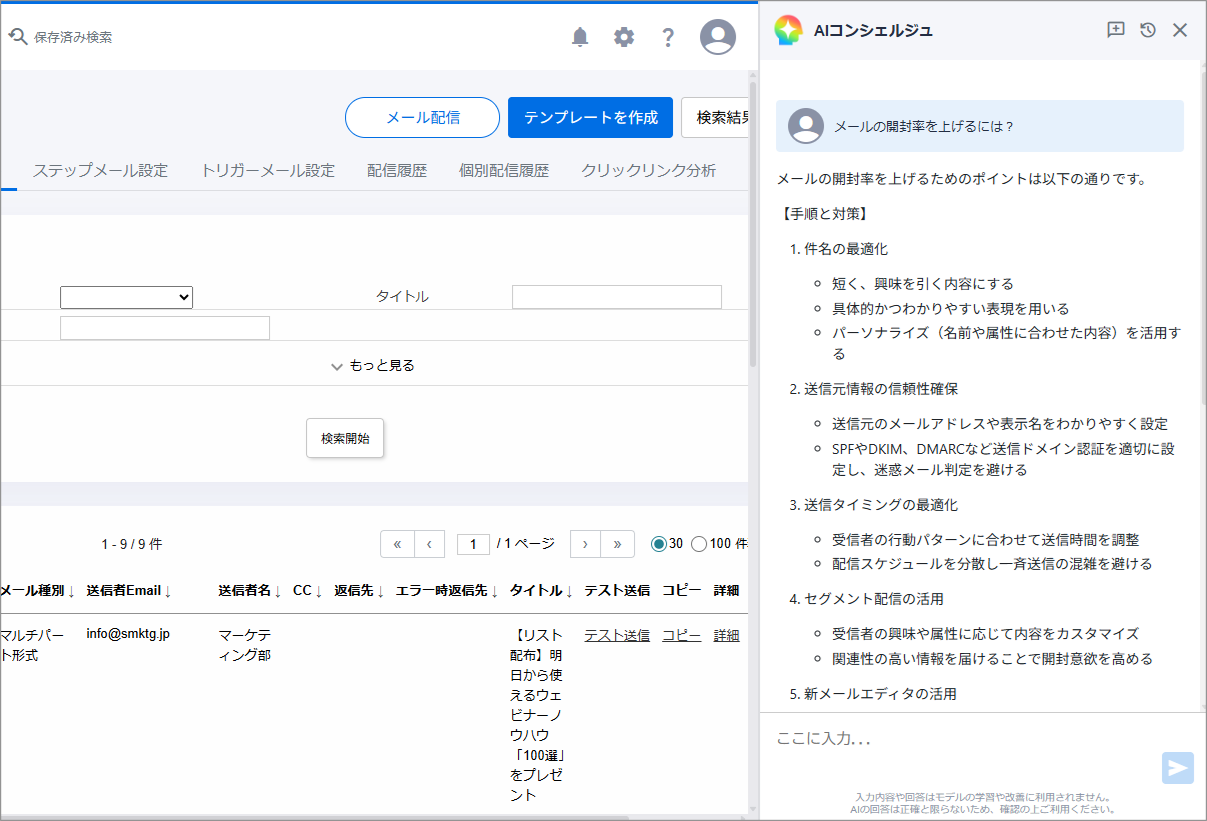The height and width of the screenshot is (821, 1207).
Task: Select 30 items per page
Action: pyautogui.click(x=658, y=544)
